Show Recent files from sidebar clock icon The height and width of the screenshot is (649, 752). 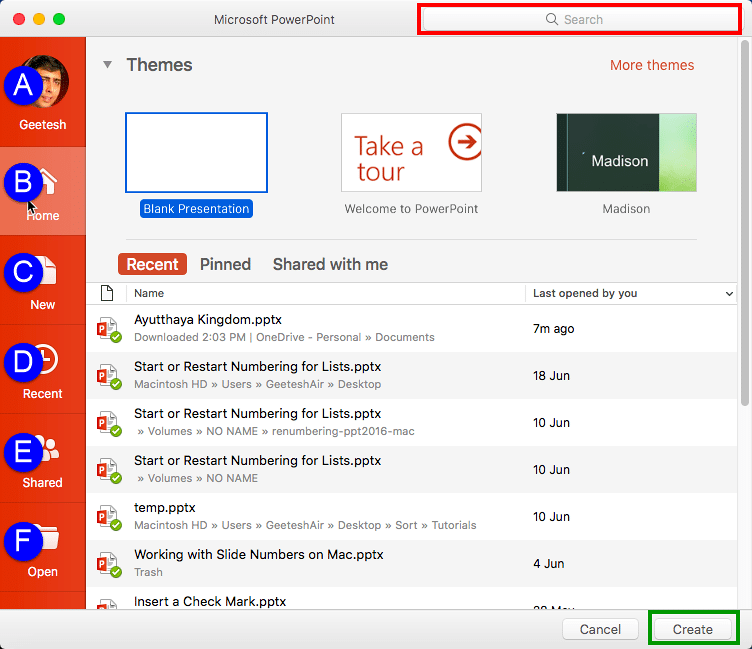point(44,361)
